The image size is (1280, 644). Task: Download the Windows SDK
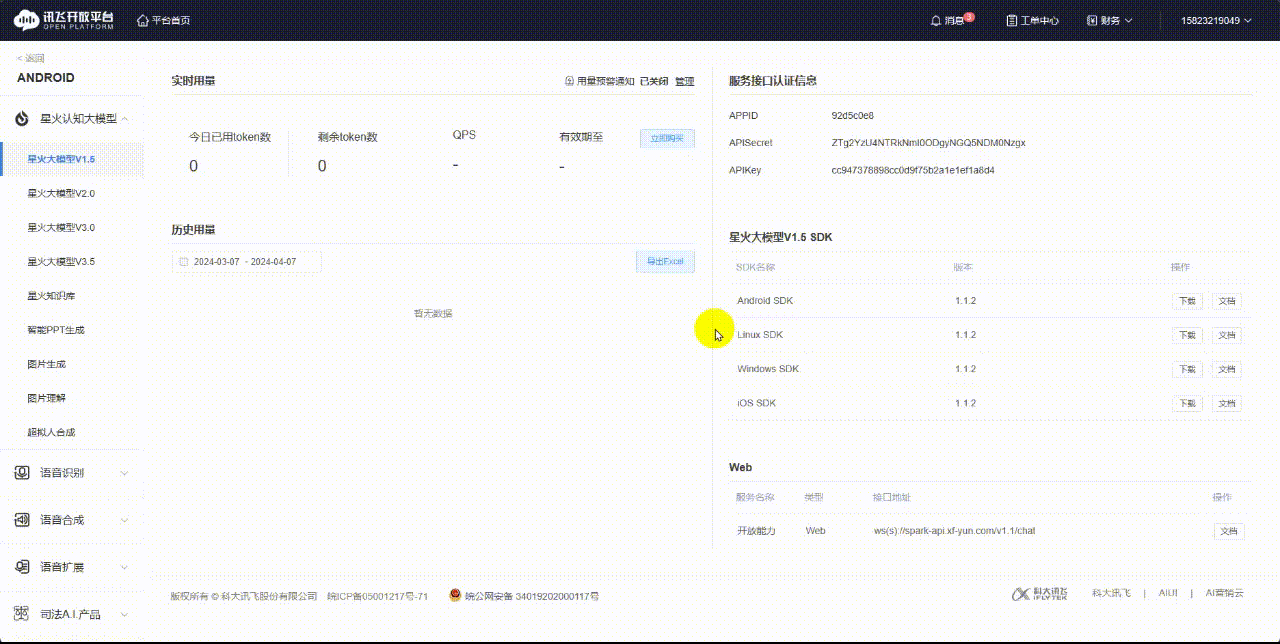(1187, 369)
